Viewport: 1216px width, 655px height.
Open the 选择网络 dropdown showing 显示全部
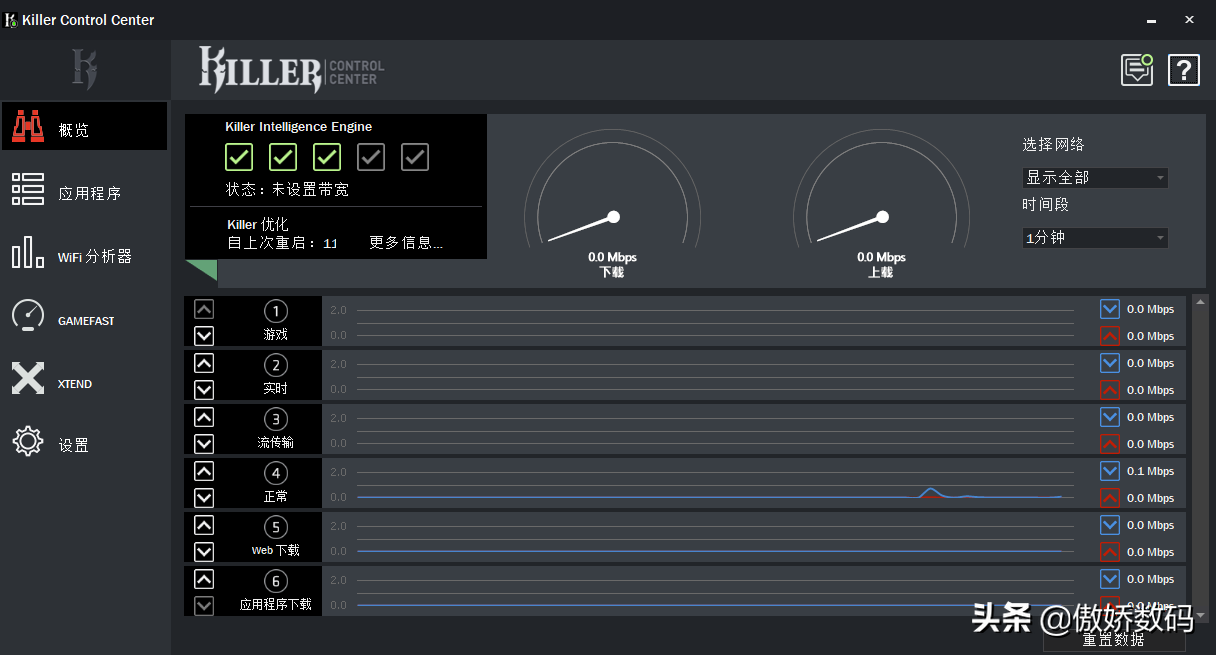1095,178
